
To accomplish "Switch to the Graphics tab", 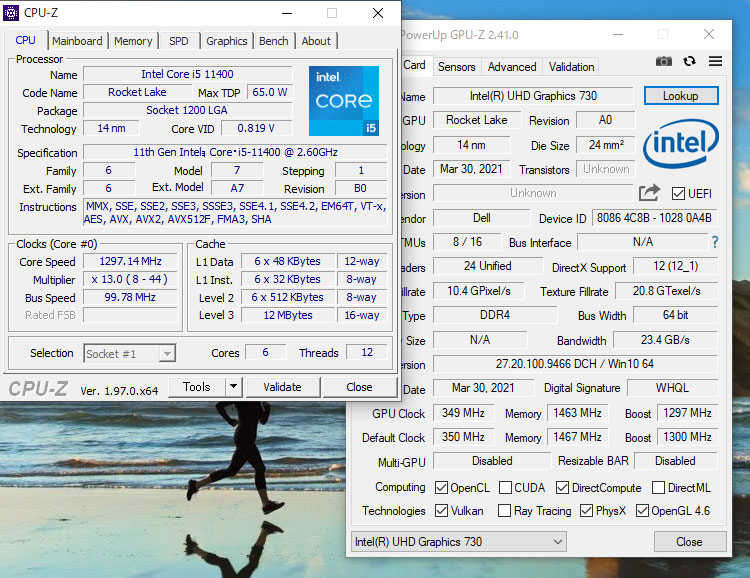I will coord(227,41).
